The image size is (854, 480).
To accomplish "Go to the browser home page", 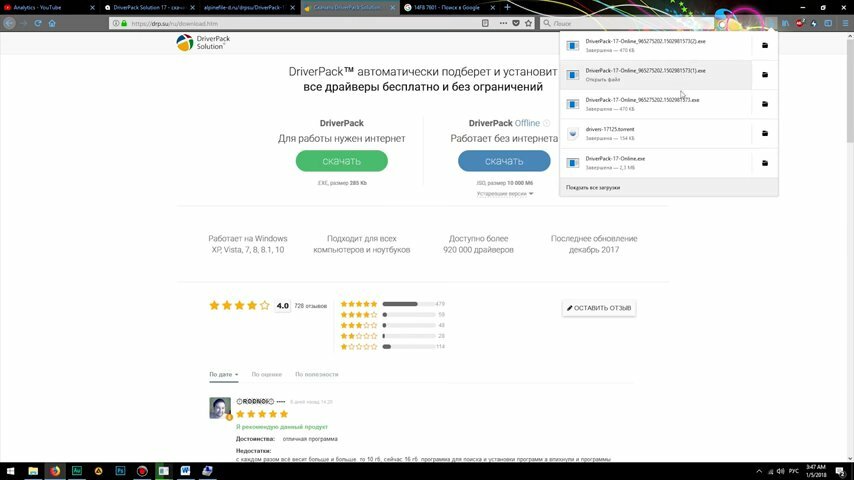I will 52,23.
